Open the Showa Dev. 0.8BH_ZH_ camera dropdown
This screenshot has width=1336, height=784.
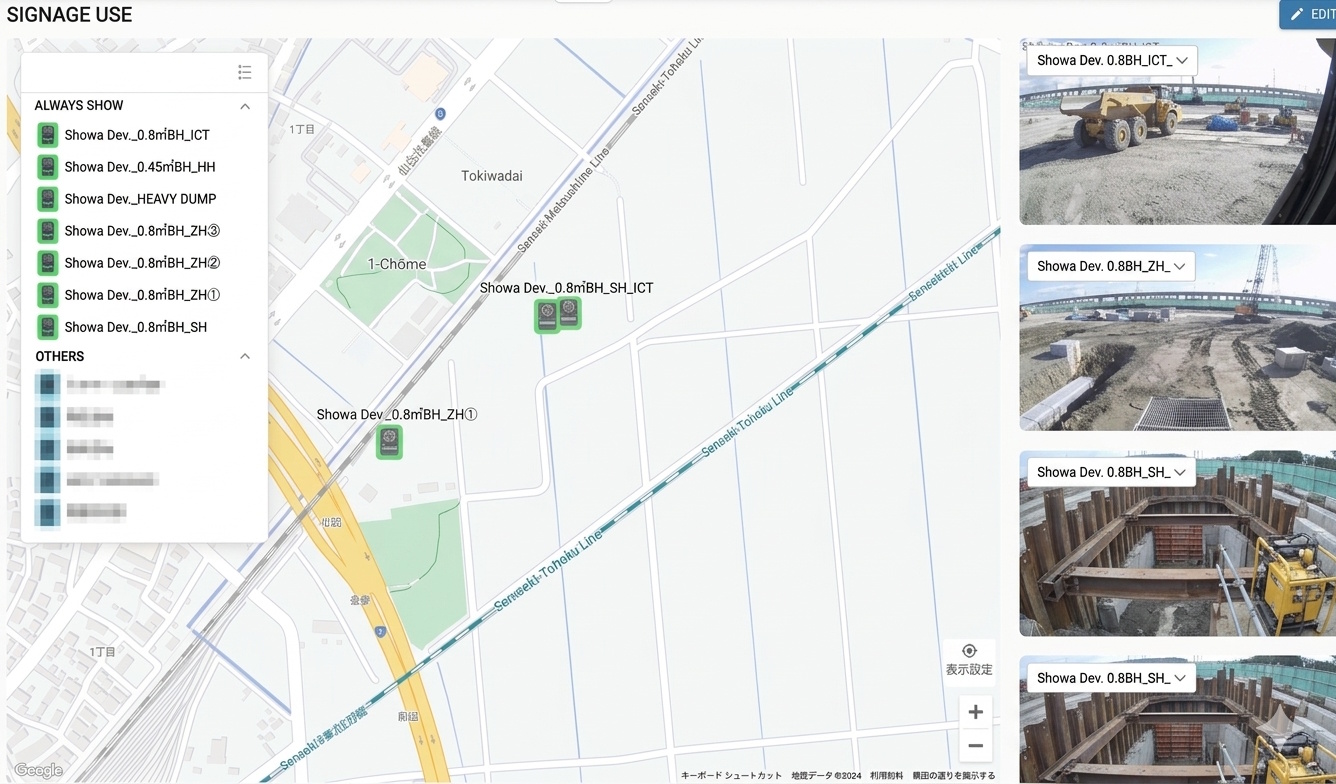click(1111, 266)
